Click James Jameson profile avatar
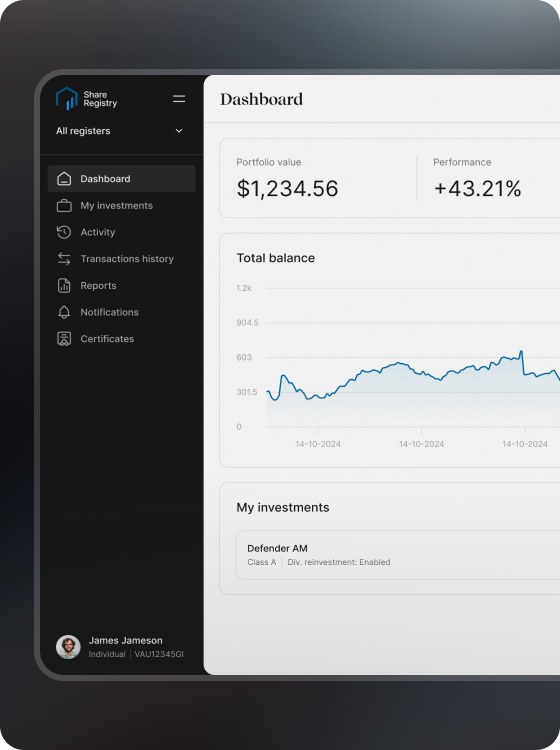560x750 pixels. [68, 647]
